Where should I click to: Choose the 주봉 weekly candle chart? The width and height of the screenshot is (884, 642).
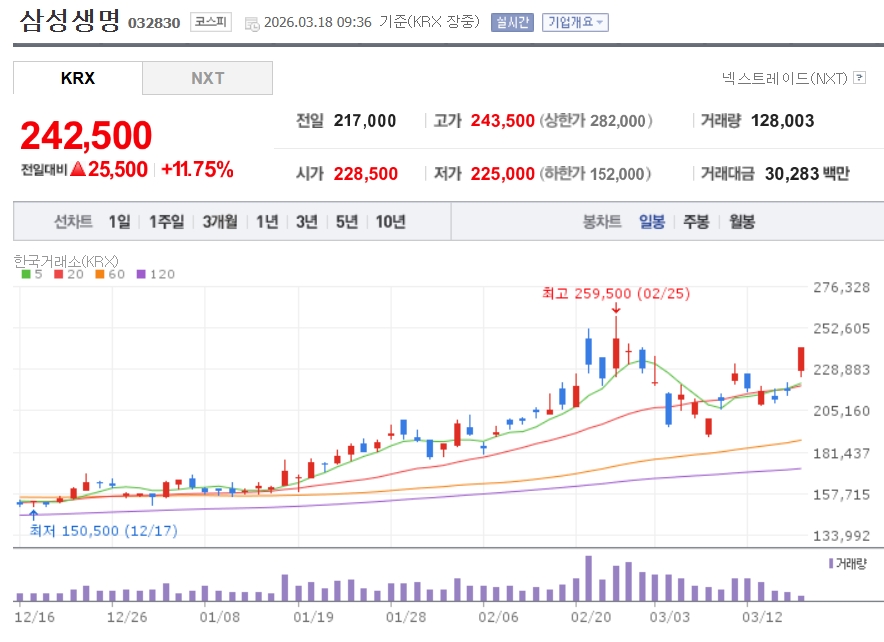(696, 222)
